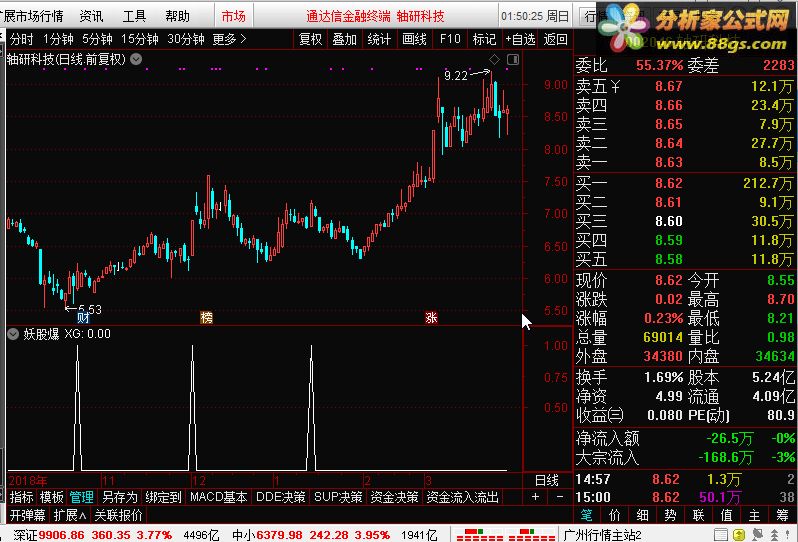Click the 返回 button
The image size is (798, 542).
pos(555,39)
